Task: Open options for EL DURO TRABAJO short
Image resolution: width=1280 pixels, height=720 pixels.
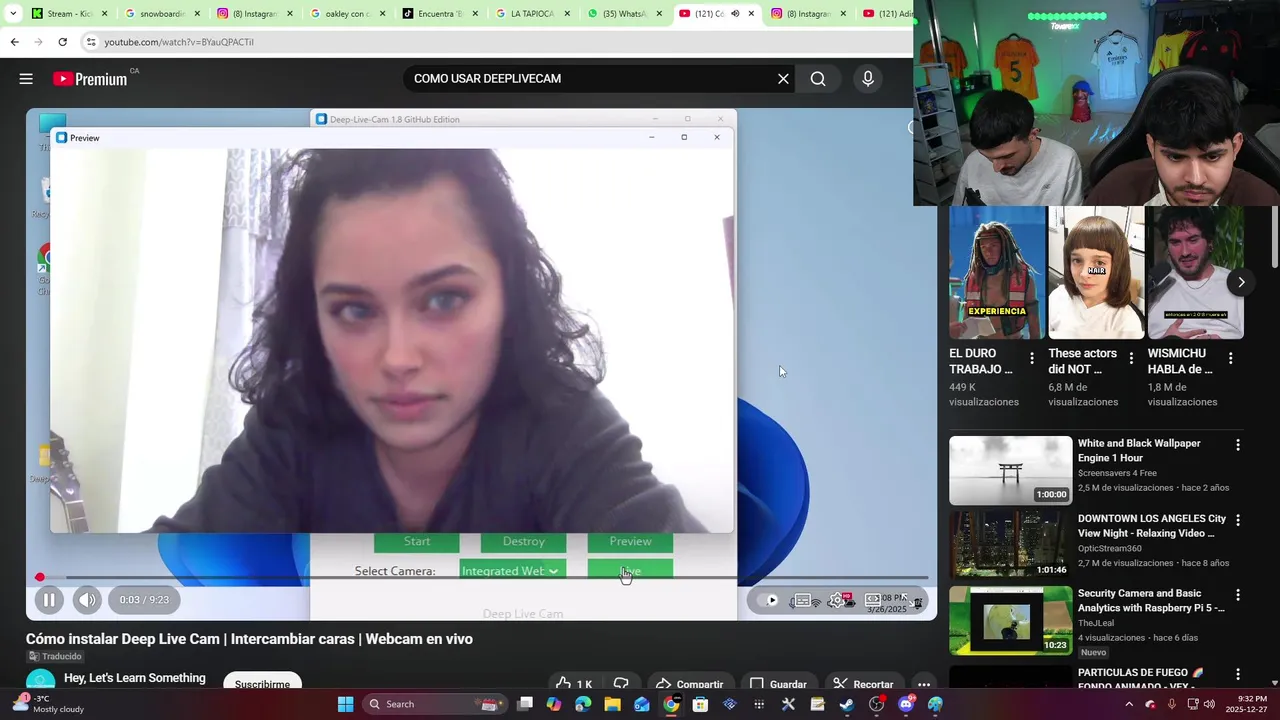Action: [x=1032, y=358]
